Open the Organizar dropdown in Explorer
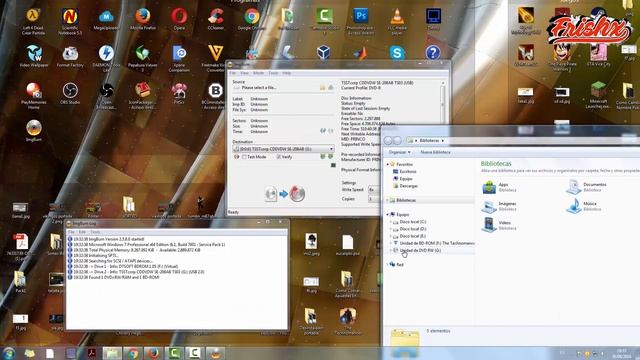Screen dimensions: 640x360 click(x=399, y=152)
